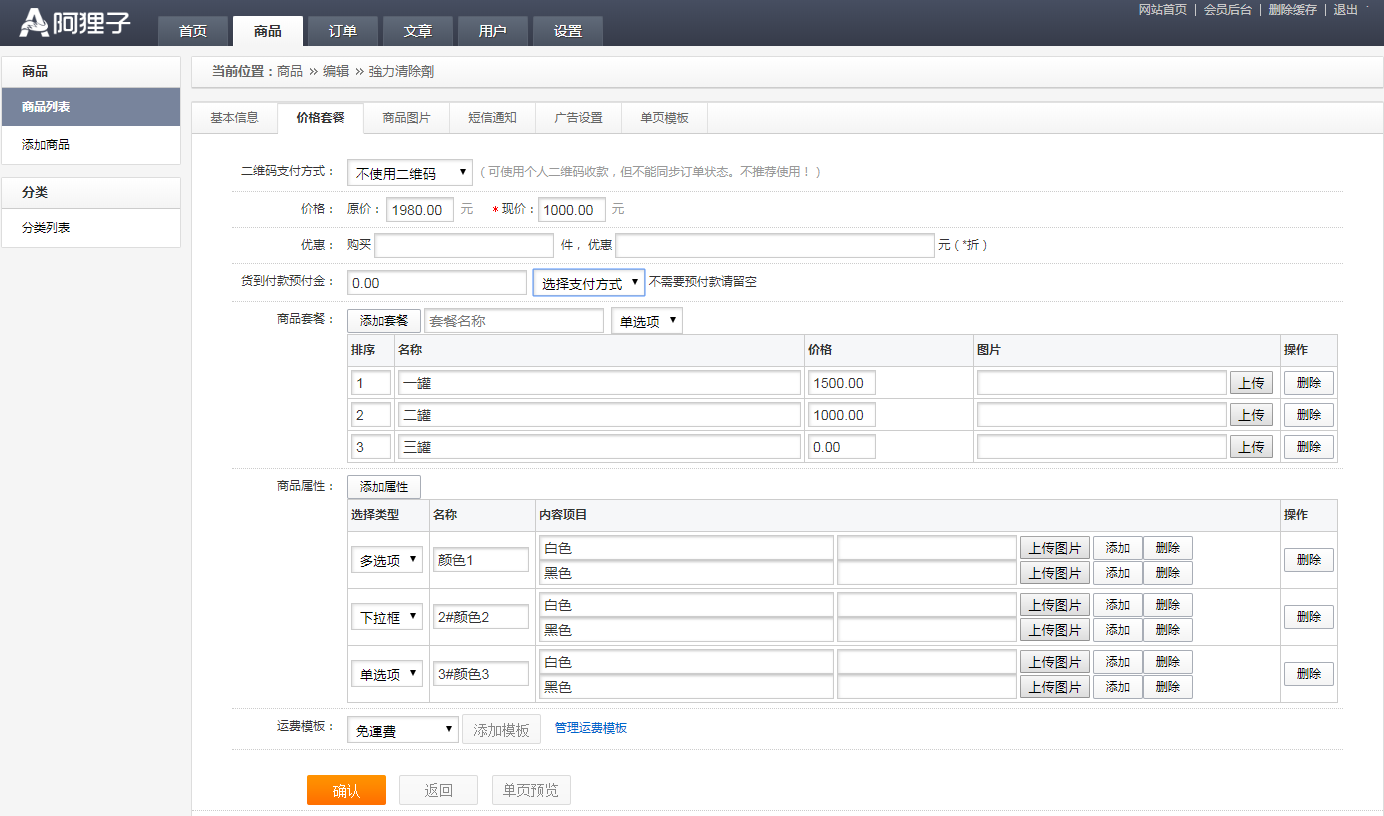Viewport: 1384px width, 816px height.
Task: Change 颜色1 type dropdown from 多选项
Action: 386,560
